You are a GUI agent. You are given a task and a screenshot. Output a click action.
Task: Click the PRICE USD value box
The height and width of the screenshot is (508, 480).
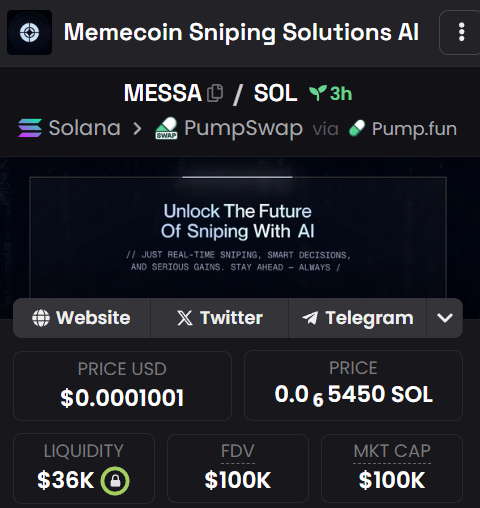tap(122, 386)
